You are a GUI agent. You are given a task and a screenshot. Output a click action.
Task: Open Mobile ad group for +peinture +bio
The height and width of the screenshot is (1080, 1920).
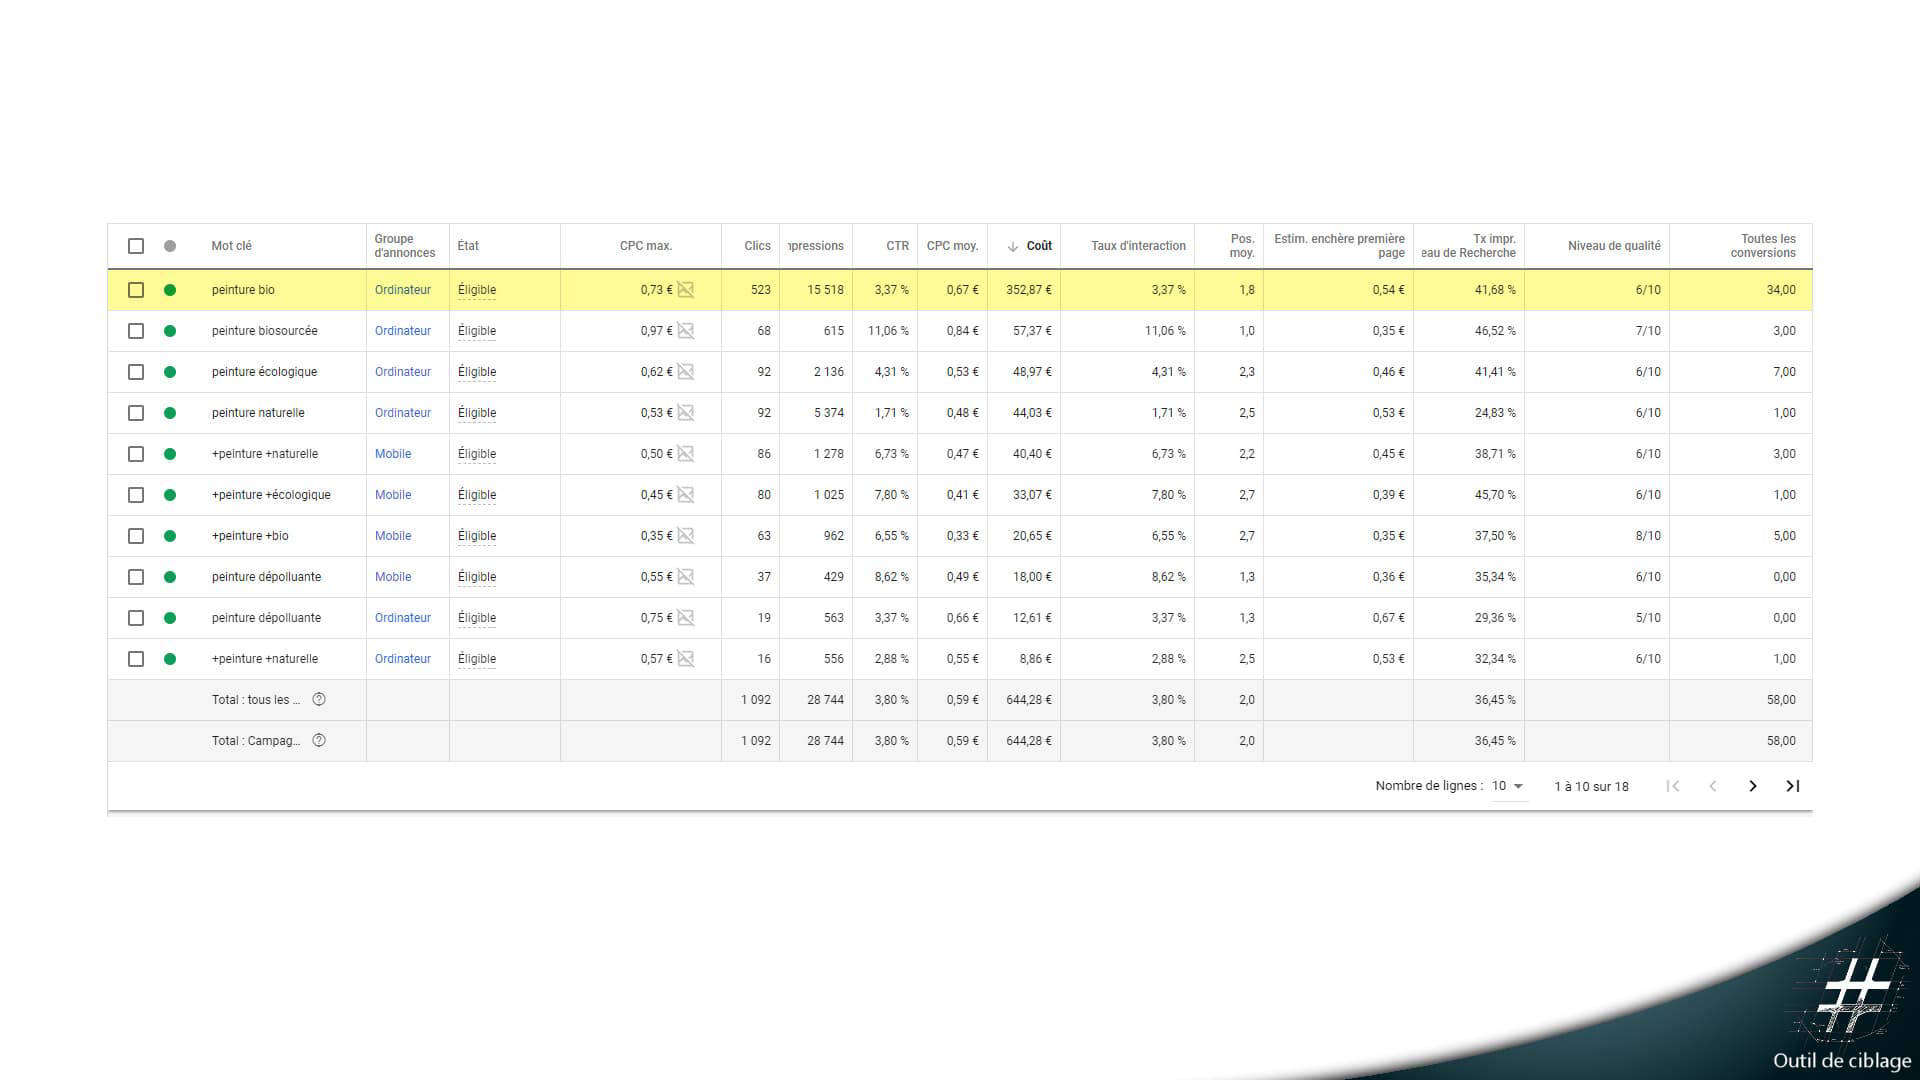(x=393, y=536)
